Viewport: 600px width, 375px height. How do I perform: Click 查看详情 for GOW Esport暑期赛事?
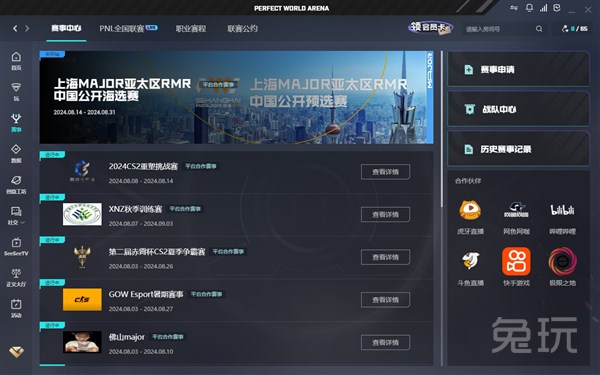tap(385, 300)
